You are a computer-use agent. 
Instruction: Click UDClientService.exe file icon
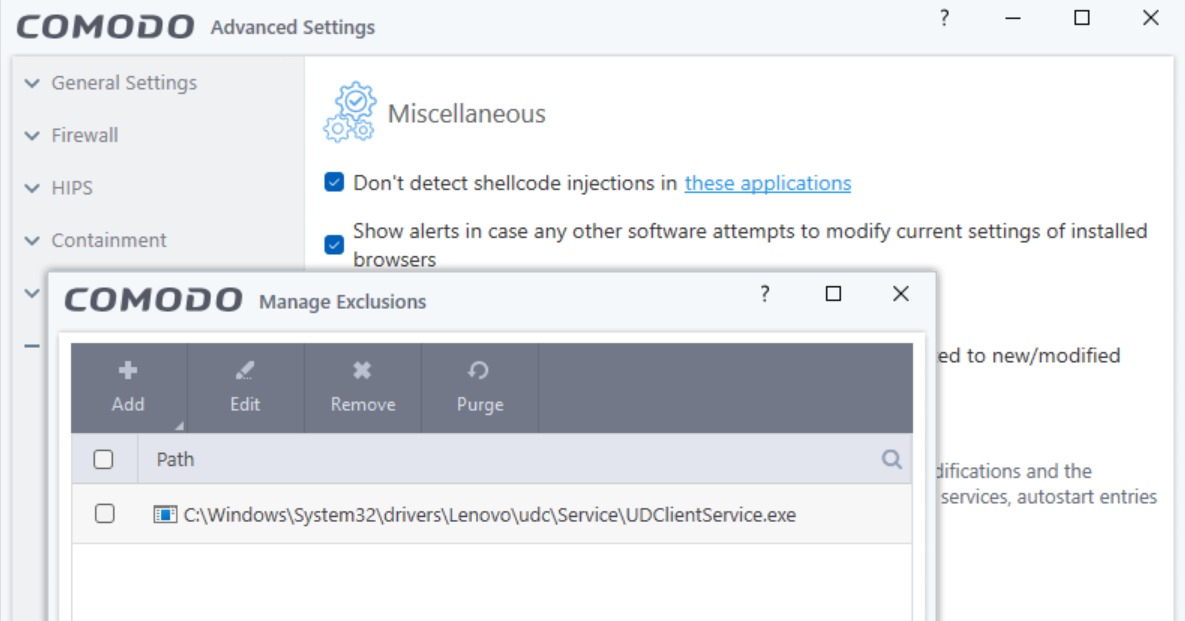pyautogui.click(x=165, y=515)
